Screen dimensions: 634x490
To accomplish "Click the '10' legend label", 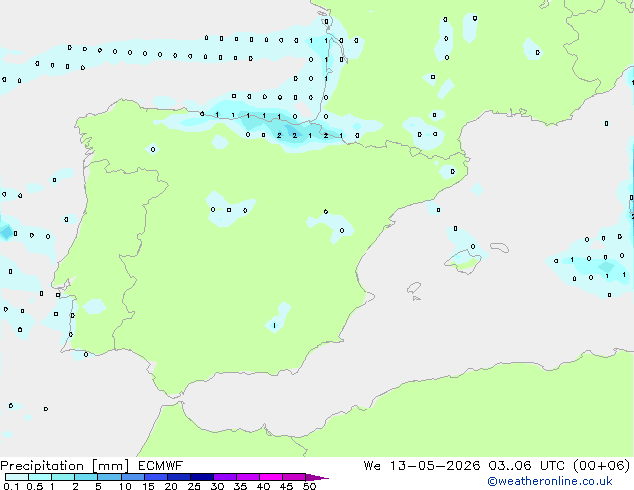I will (x=125, y=486).
